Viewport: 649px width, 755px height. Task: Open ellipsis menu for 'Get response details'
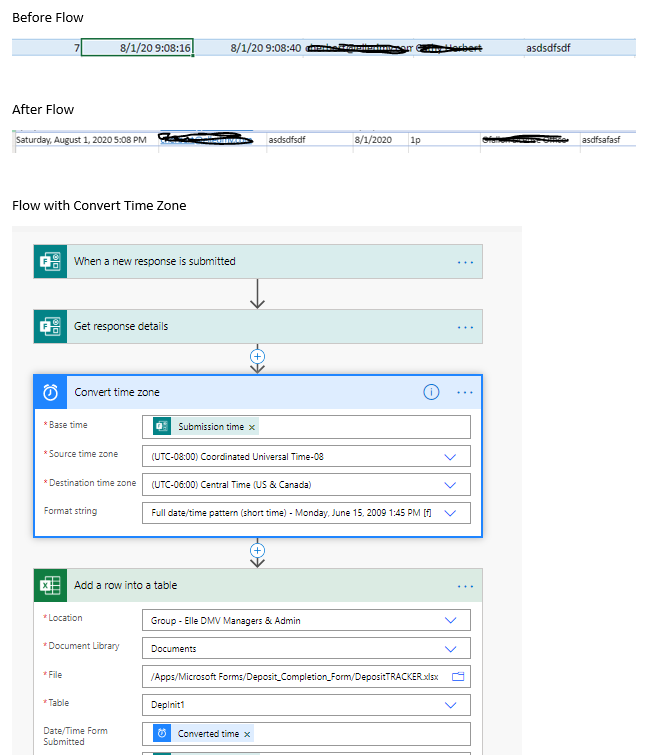click(465, 327)
